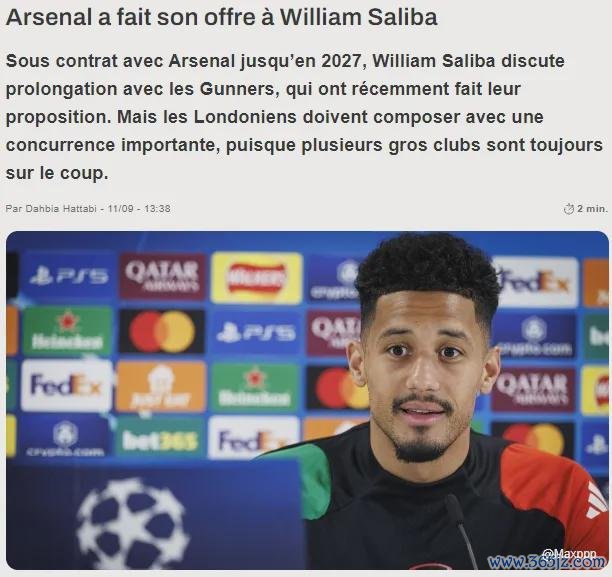This screenshot has width=612, height=577.
Task: Click the bold introductory summary paragraph
Action: pyautogui.click(x=304, y=117)
